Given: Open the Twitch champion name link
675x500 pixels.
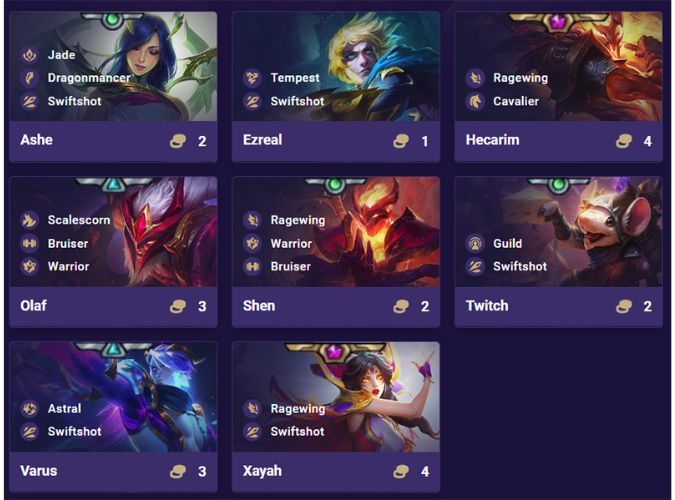Looking at the screenshot, I should (x=487, y=306).
